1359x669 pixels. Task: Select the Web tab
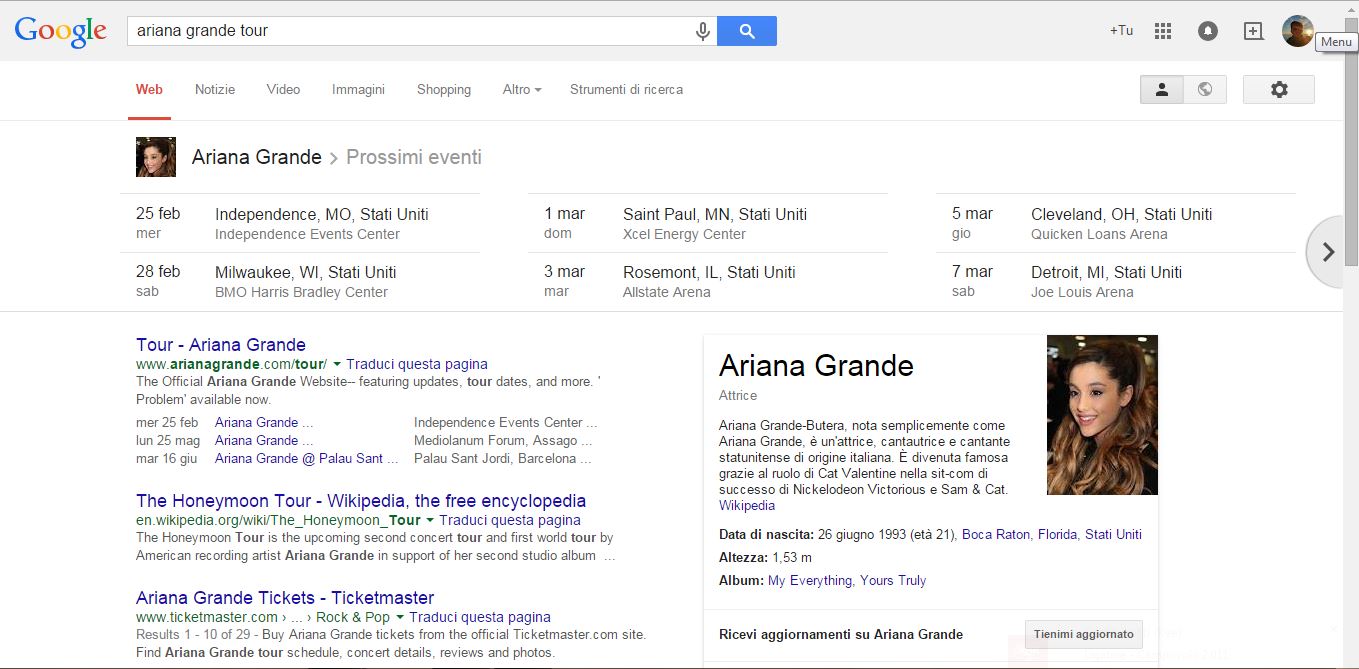point(149,89)
